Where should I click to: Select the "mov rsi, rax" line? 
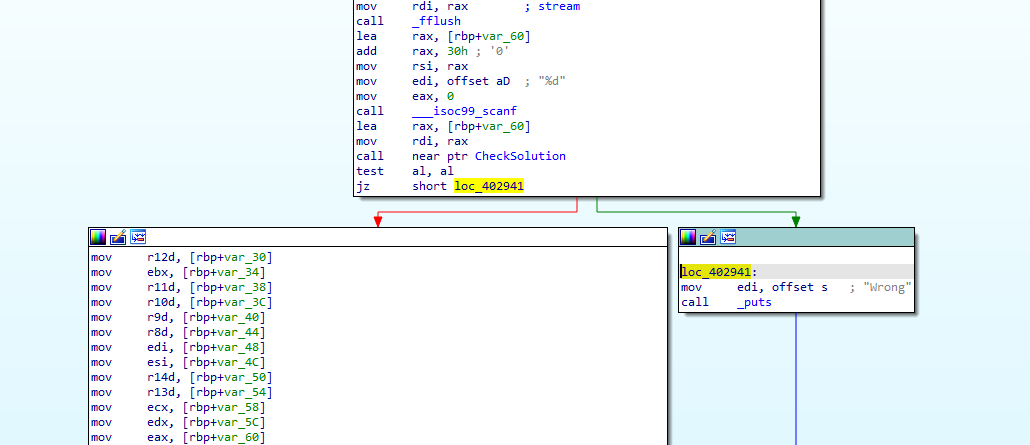click(x=412, y=66)
